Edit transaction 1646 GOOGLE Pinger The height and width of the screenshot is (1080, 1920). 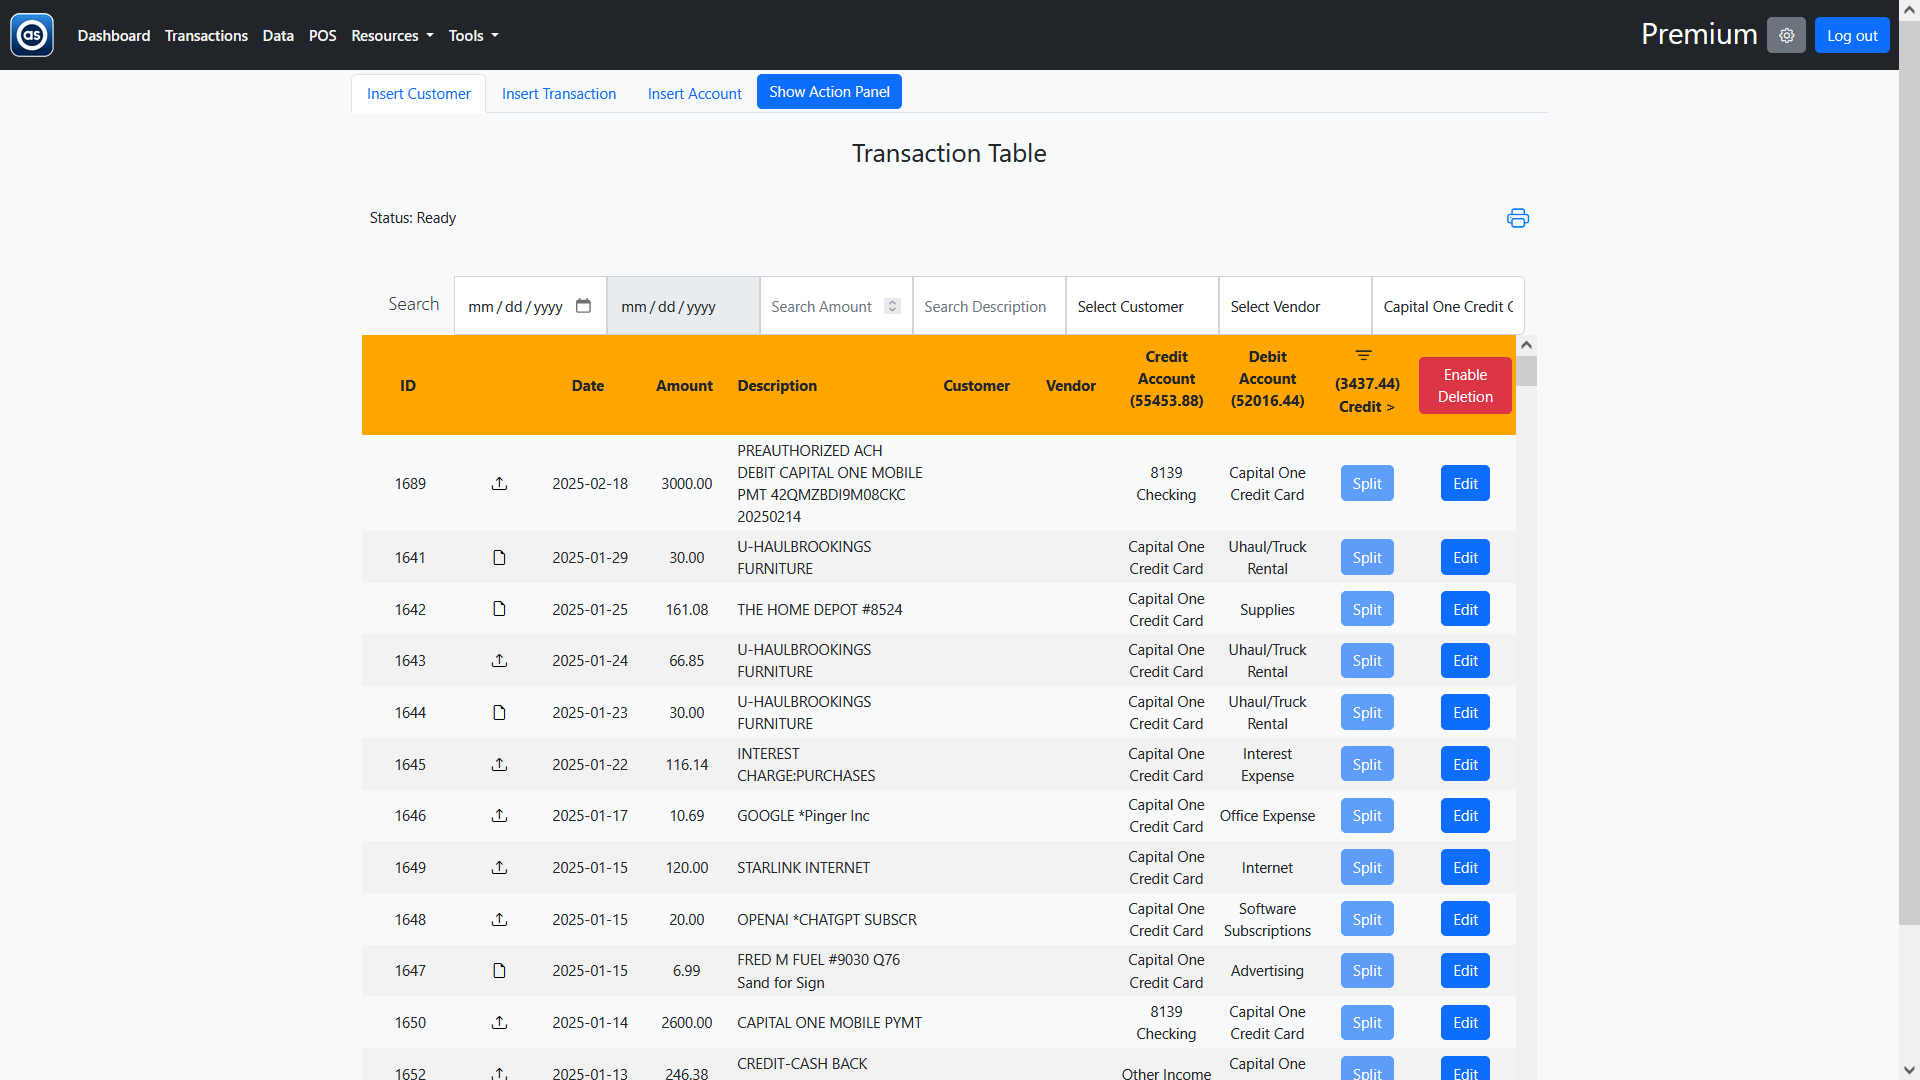coord(1464,815)
